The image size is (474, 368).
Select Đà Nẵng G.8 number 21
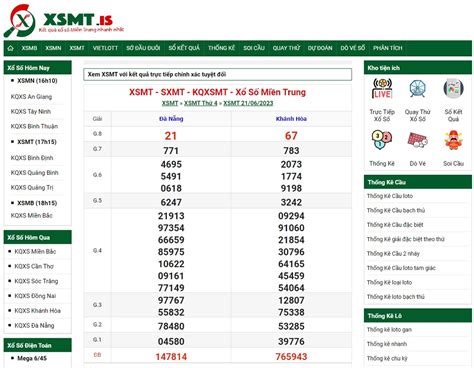171,136
